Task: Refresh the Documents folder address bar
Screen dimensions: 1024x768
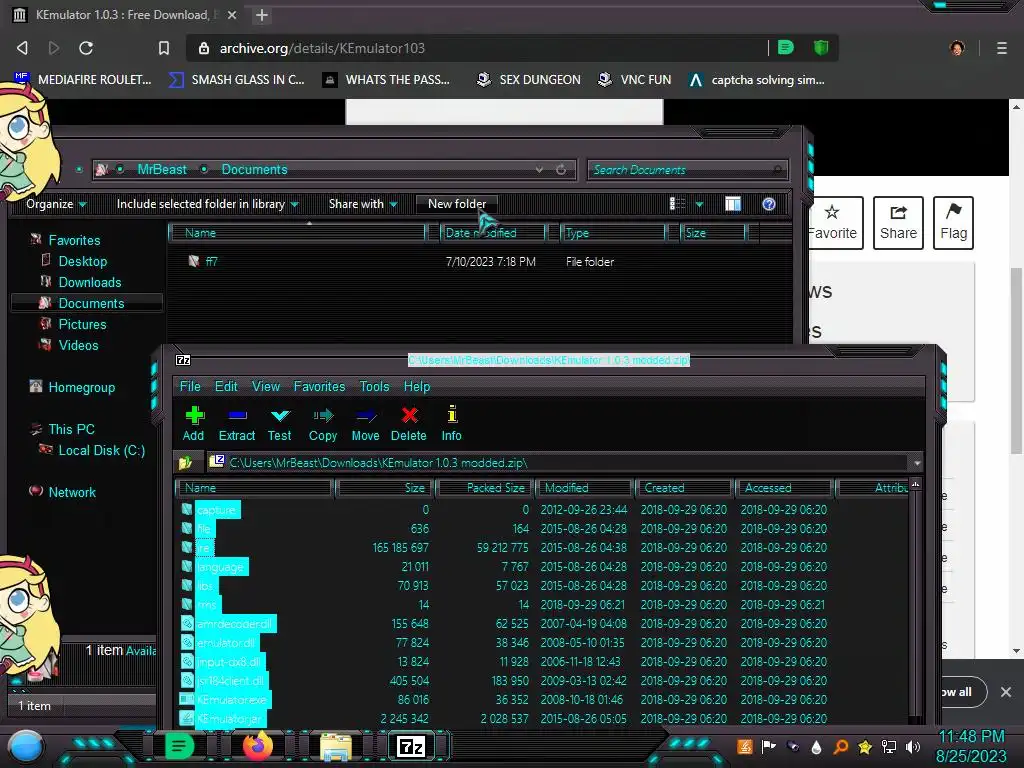Action: tap(561, 170)
